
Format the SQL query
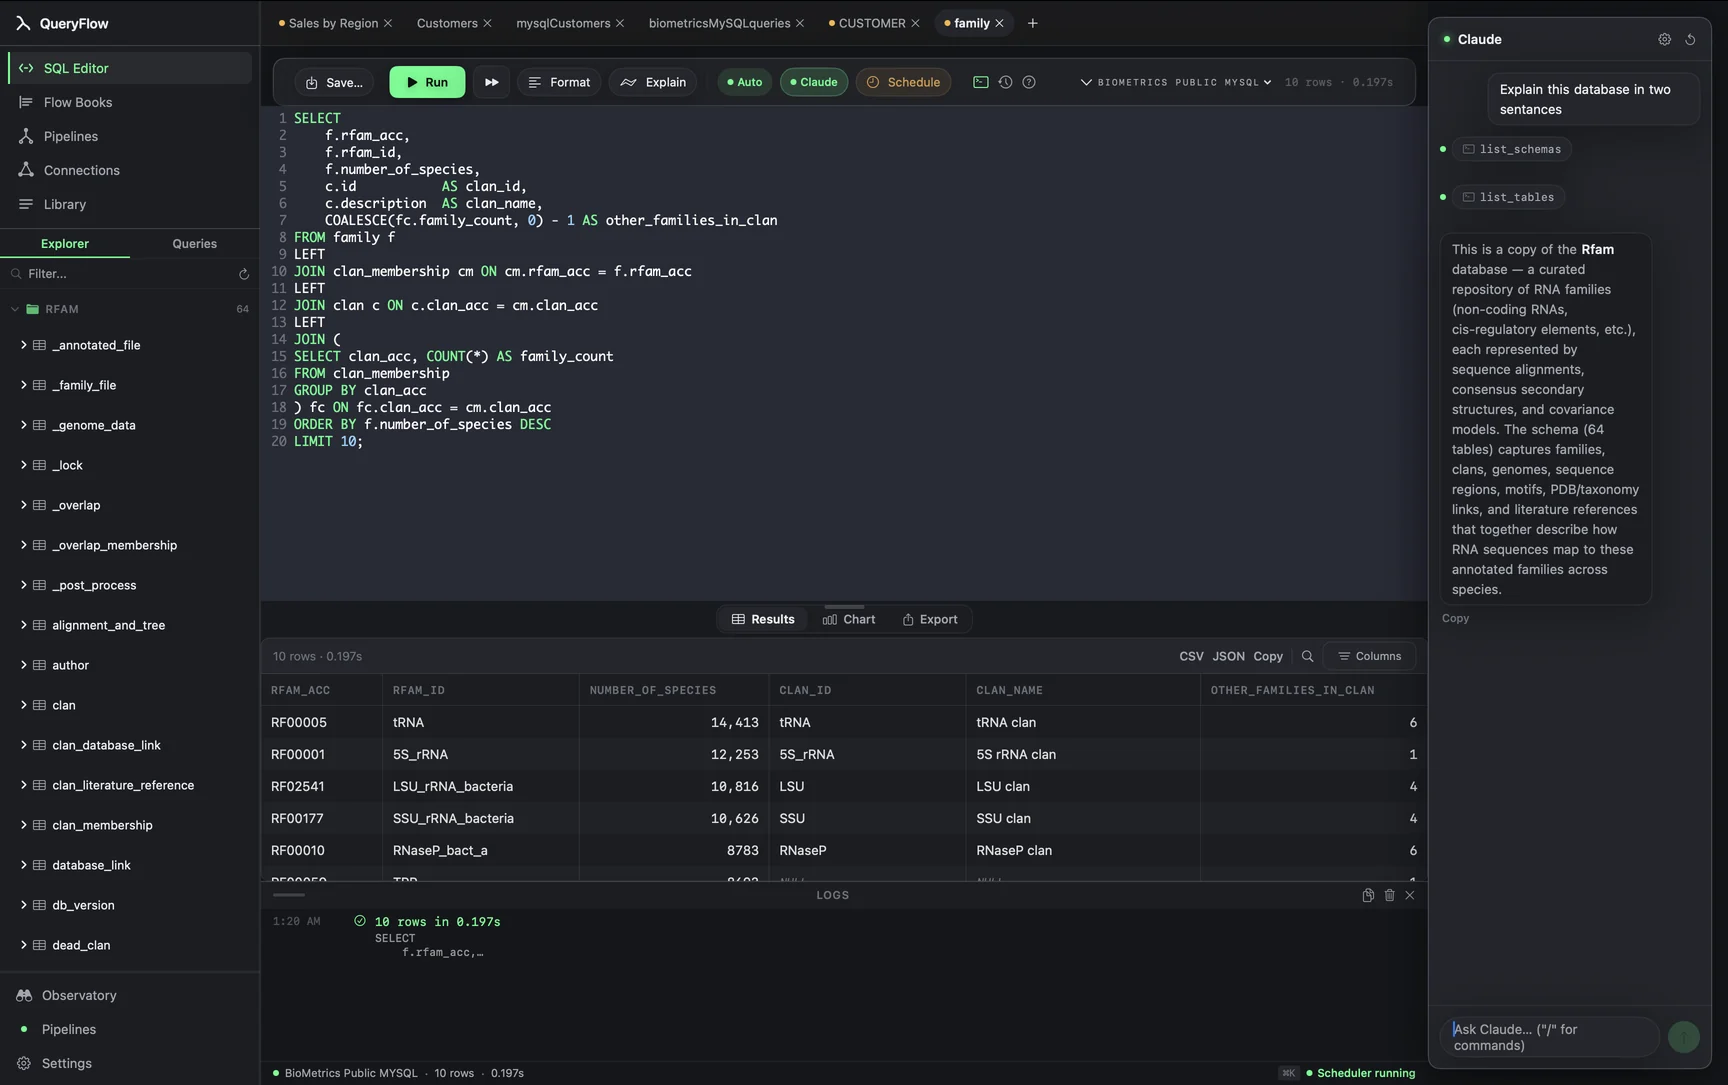tap(559, 82)
